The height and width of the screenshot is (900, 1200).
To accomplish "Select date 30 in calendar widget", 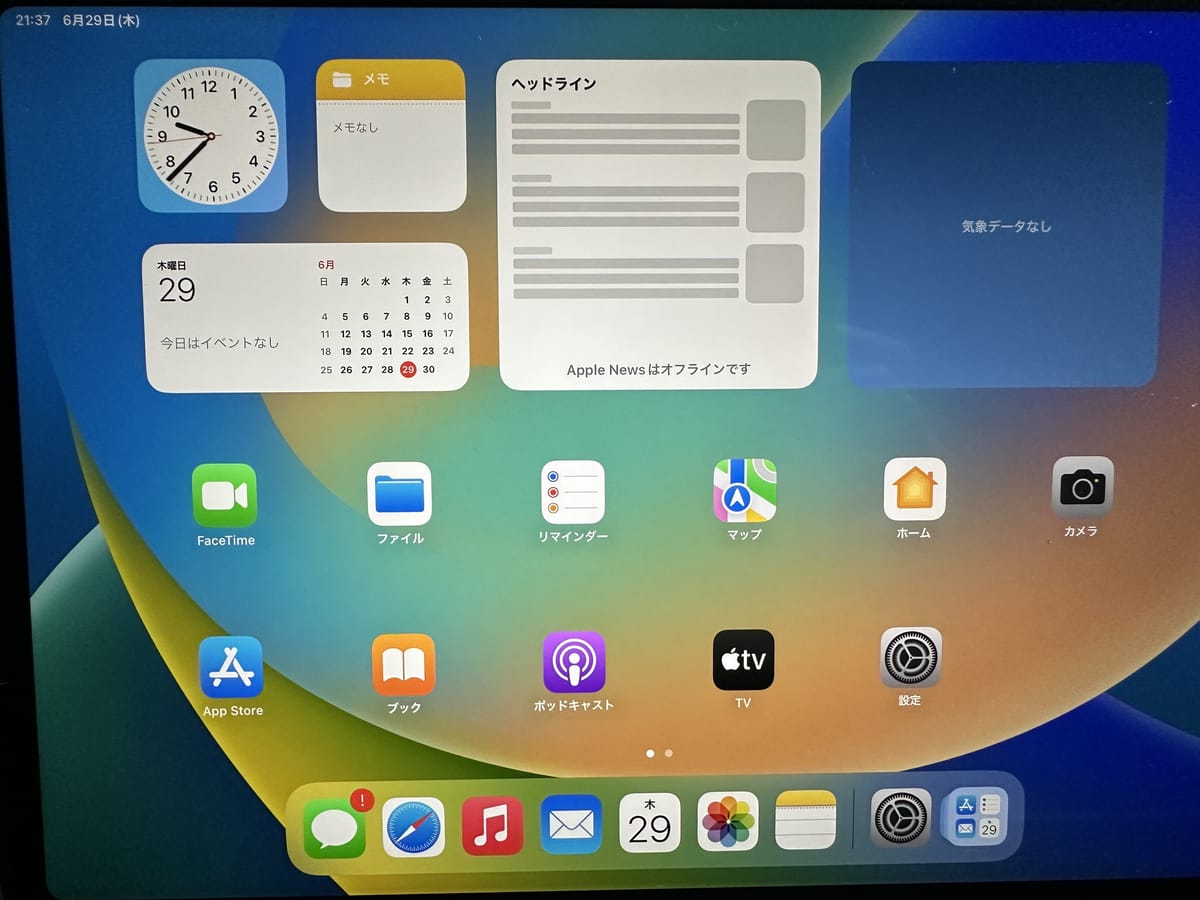I will click(x=428, y=370).
